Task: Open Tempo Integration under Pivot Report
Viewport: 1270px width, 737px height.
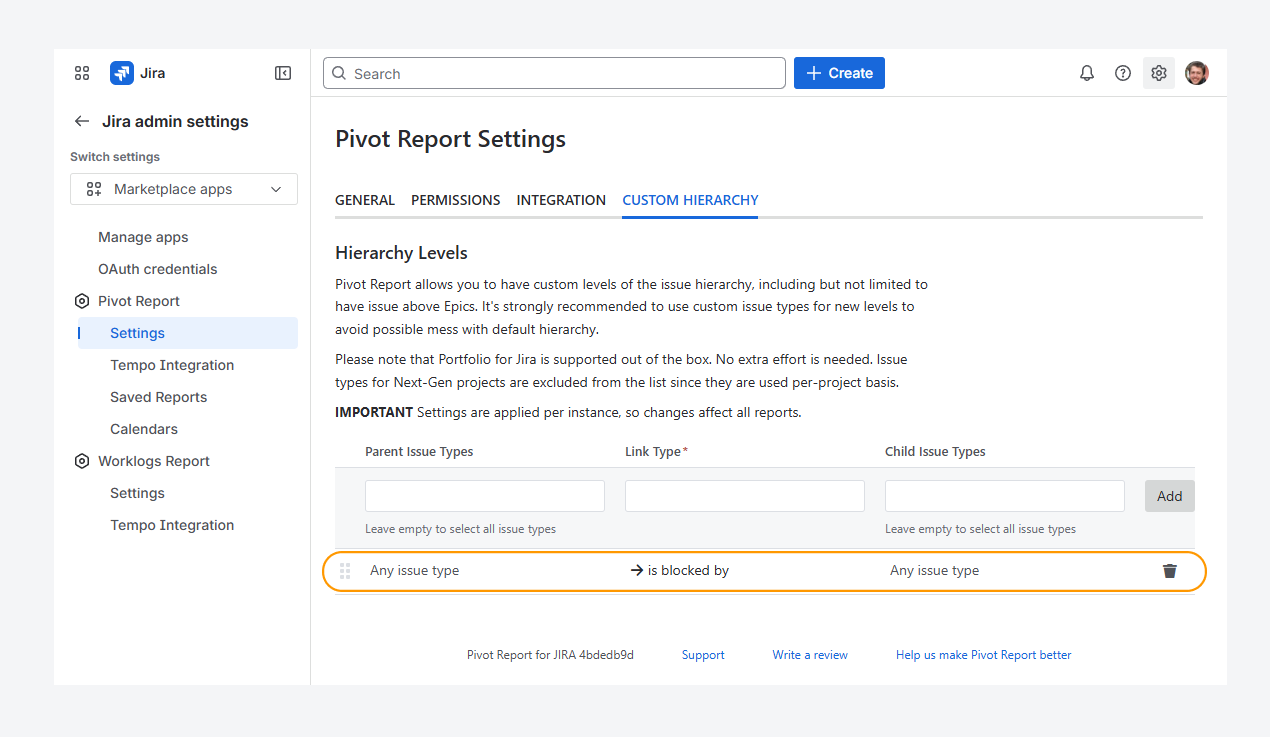Action: pos(172,365)
